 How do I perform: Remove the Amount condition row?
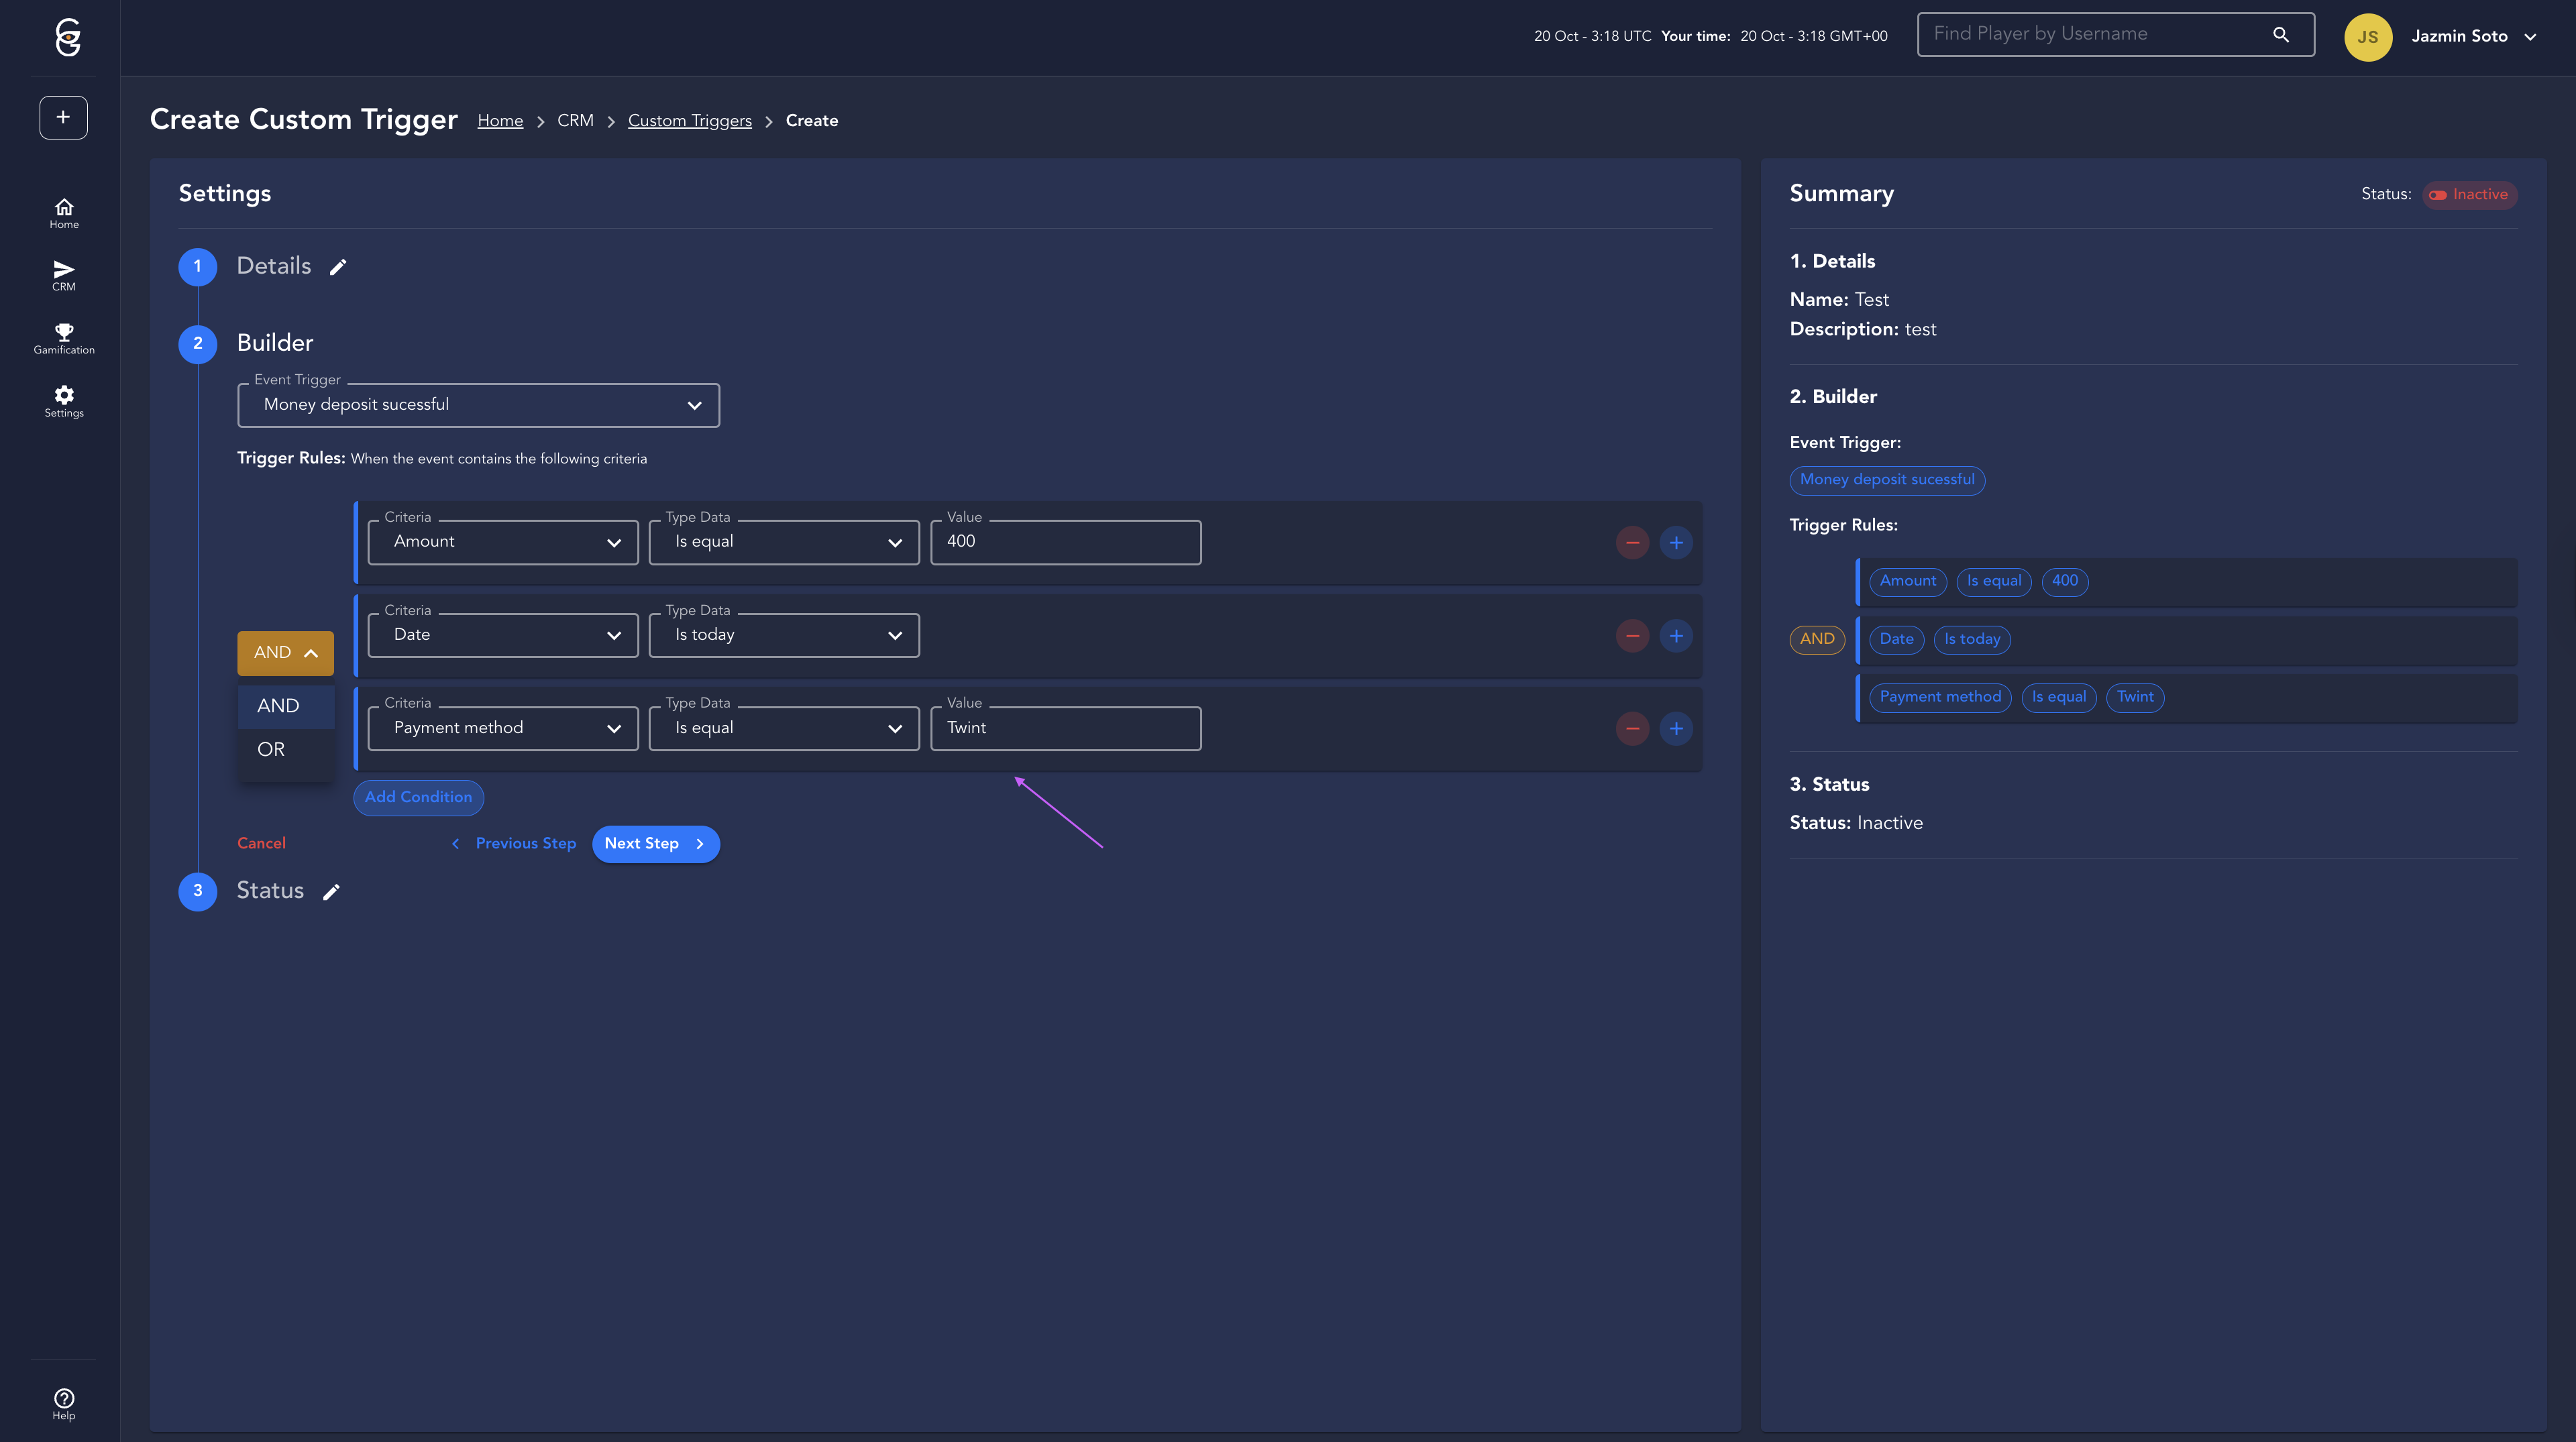point(1632,543)
